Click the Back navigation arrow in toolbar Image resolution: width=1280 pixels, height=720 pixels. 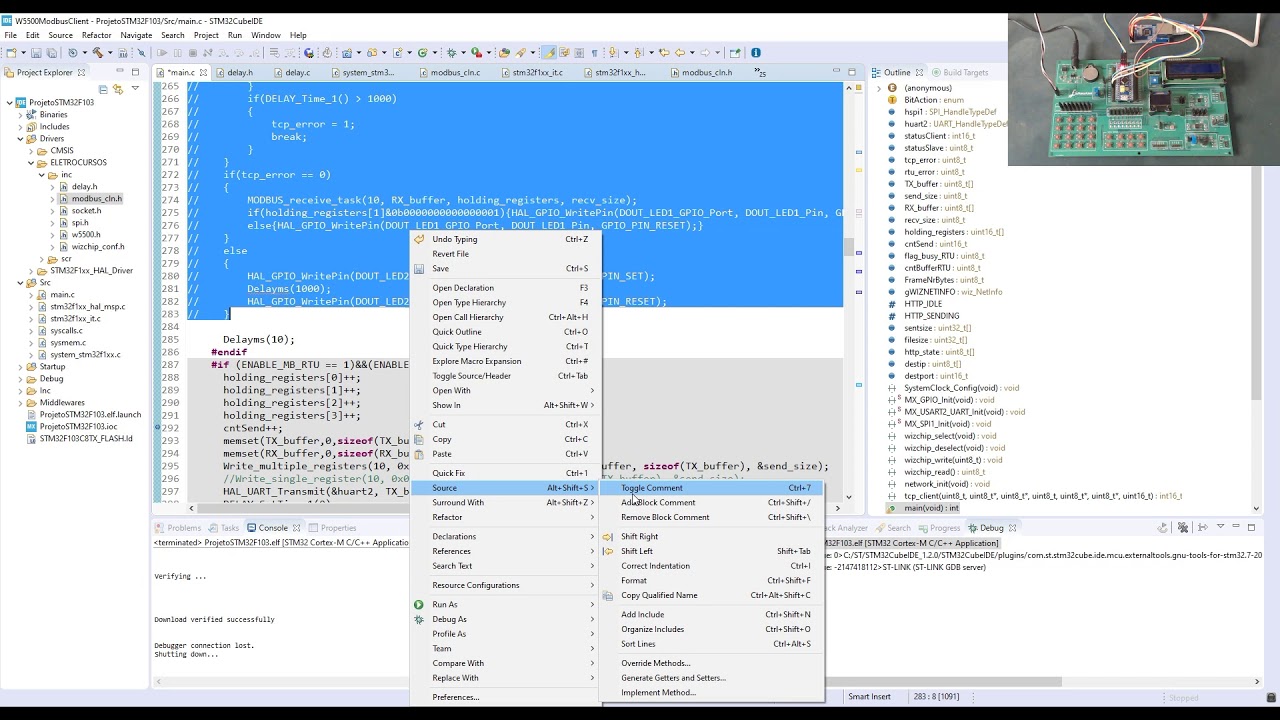[x=680, y=53]
